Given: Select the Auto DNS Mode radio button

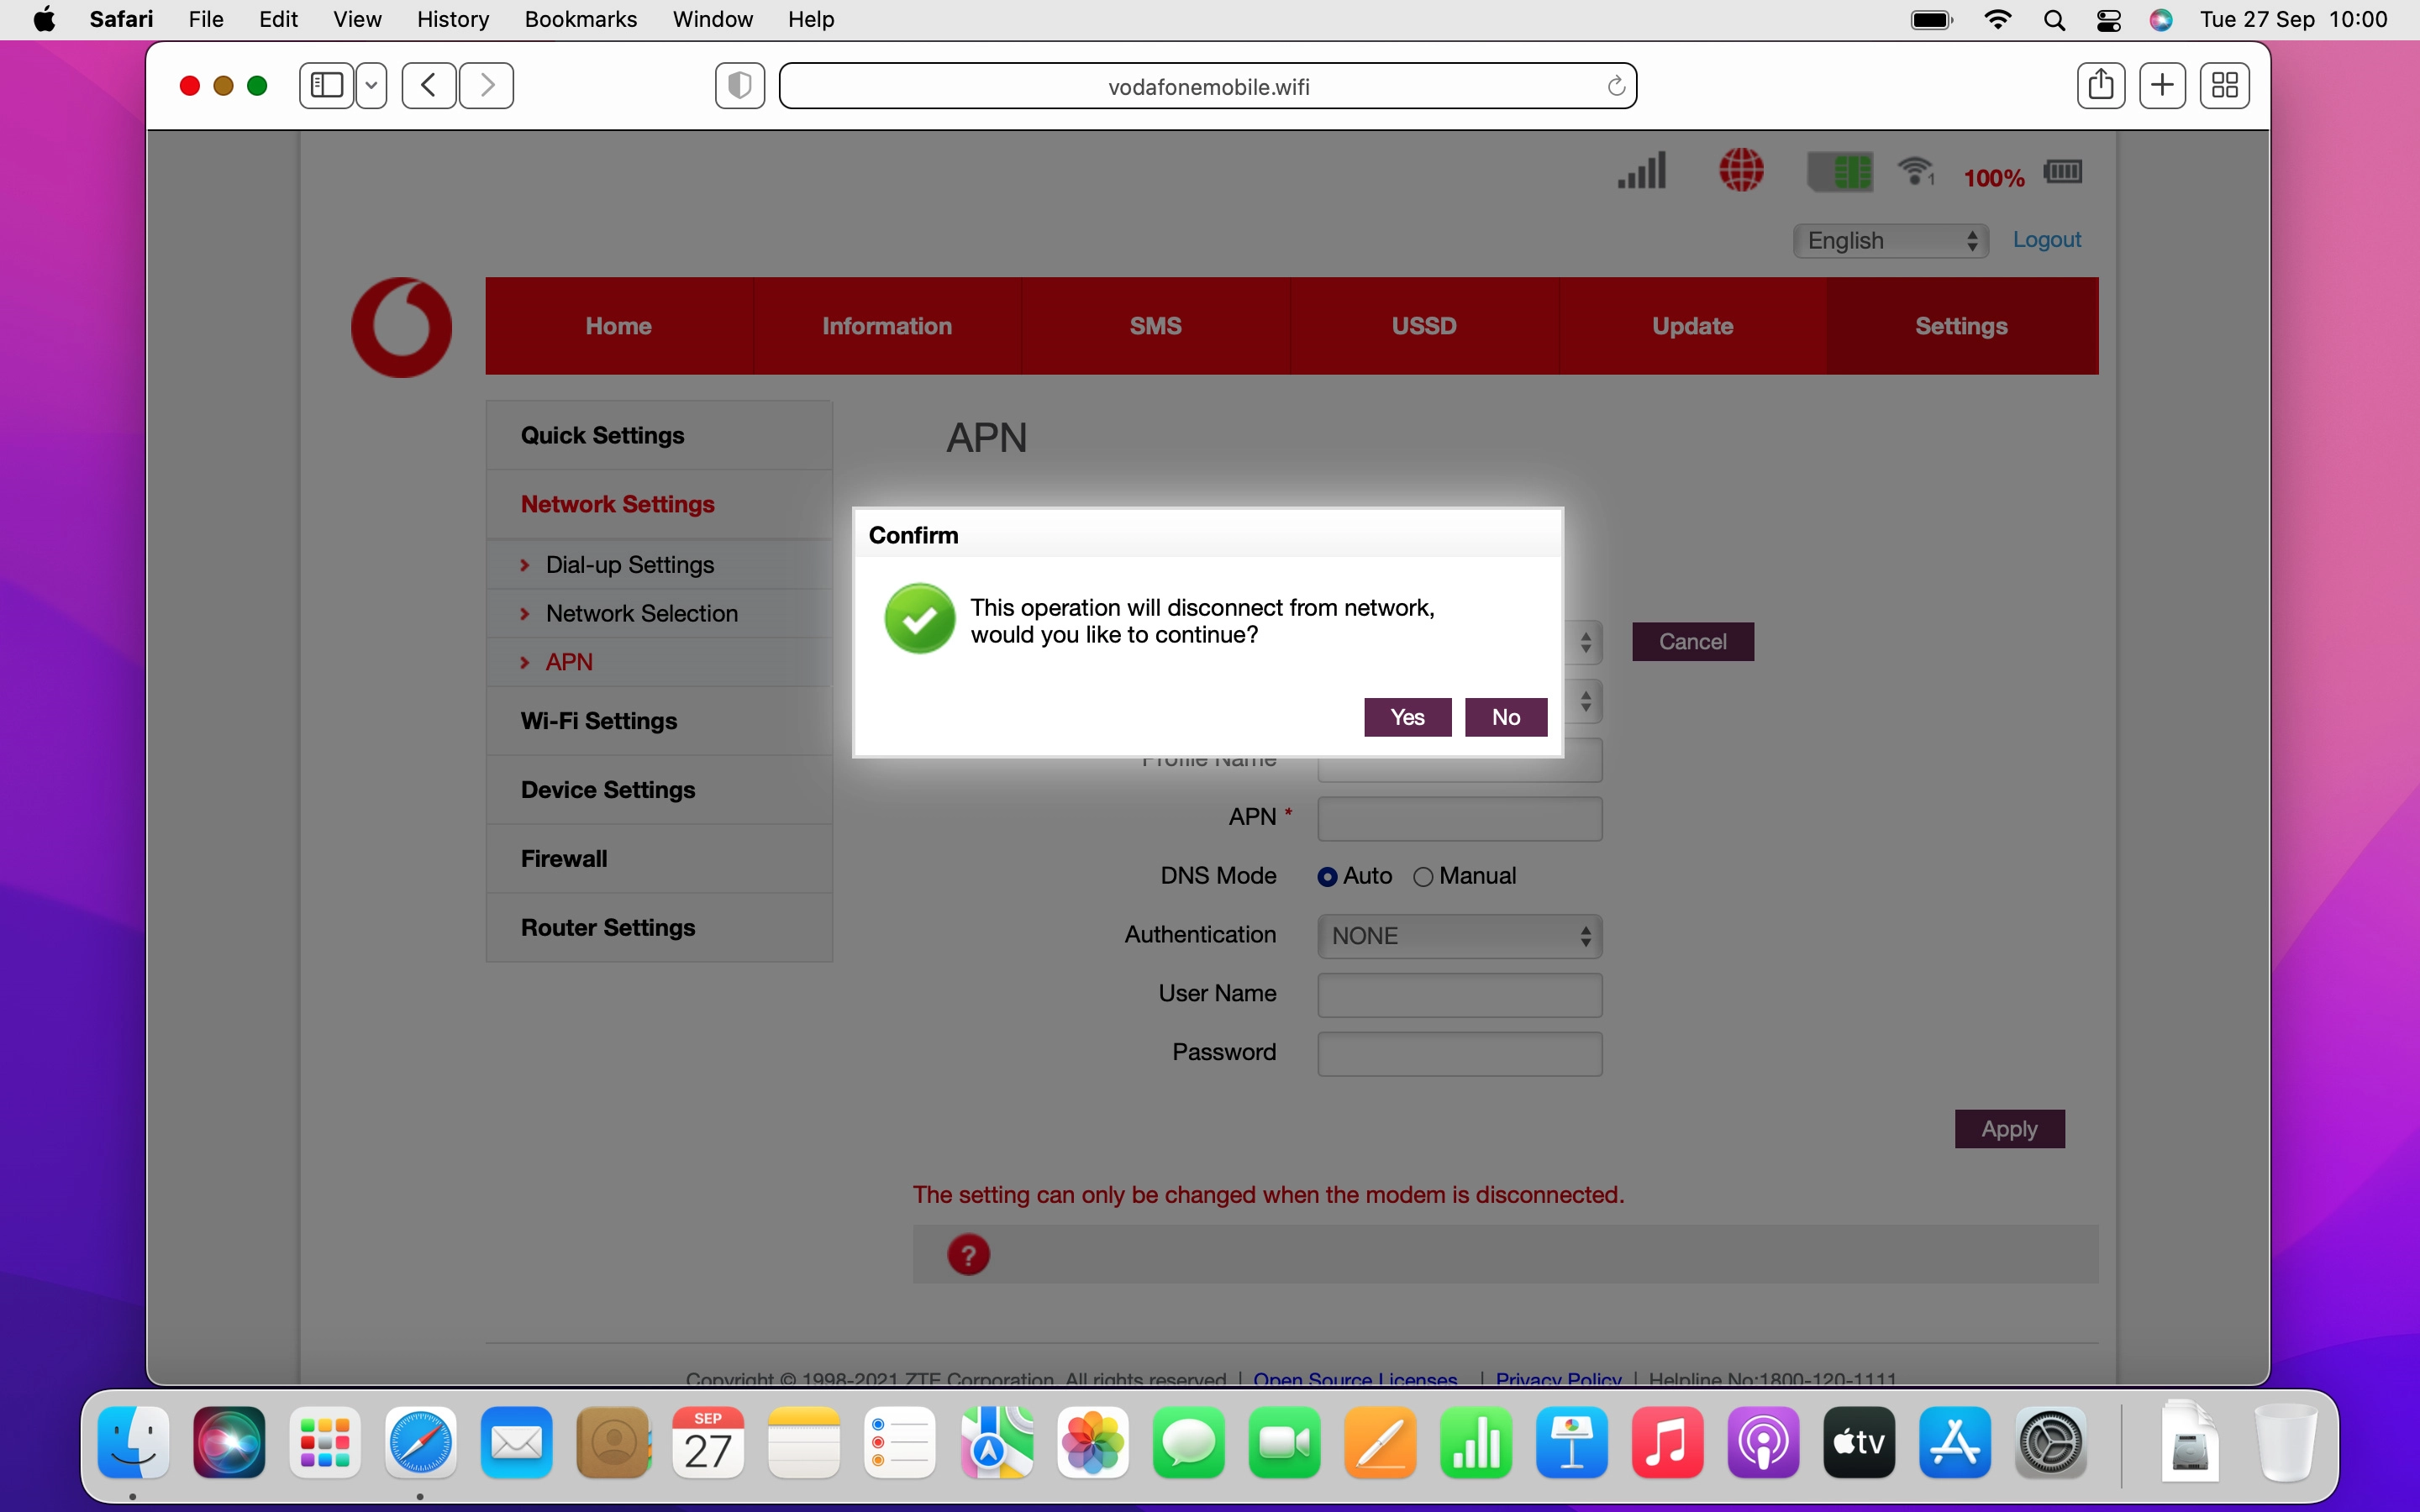Looking at the screenshot, I should coord(1327,875).
